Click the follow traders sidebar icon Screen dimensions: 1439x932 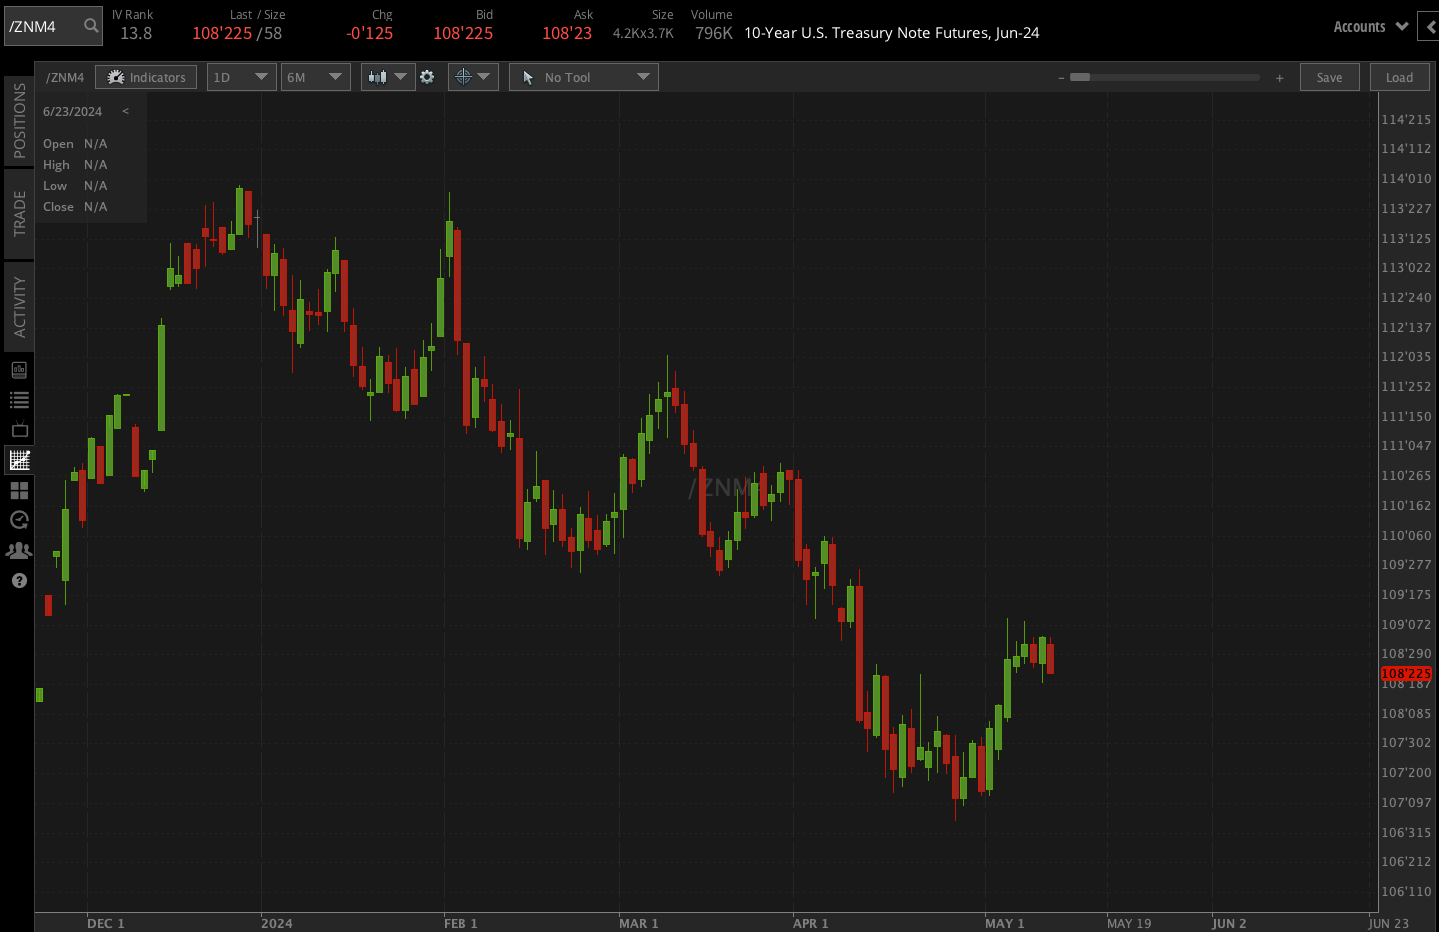(18, 550)
